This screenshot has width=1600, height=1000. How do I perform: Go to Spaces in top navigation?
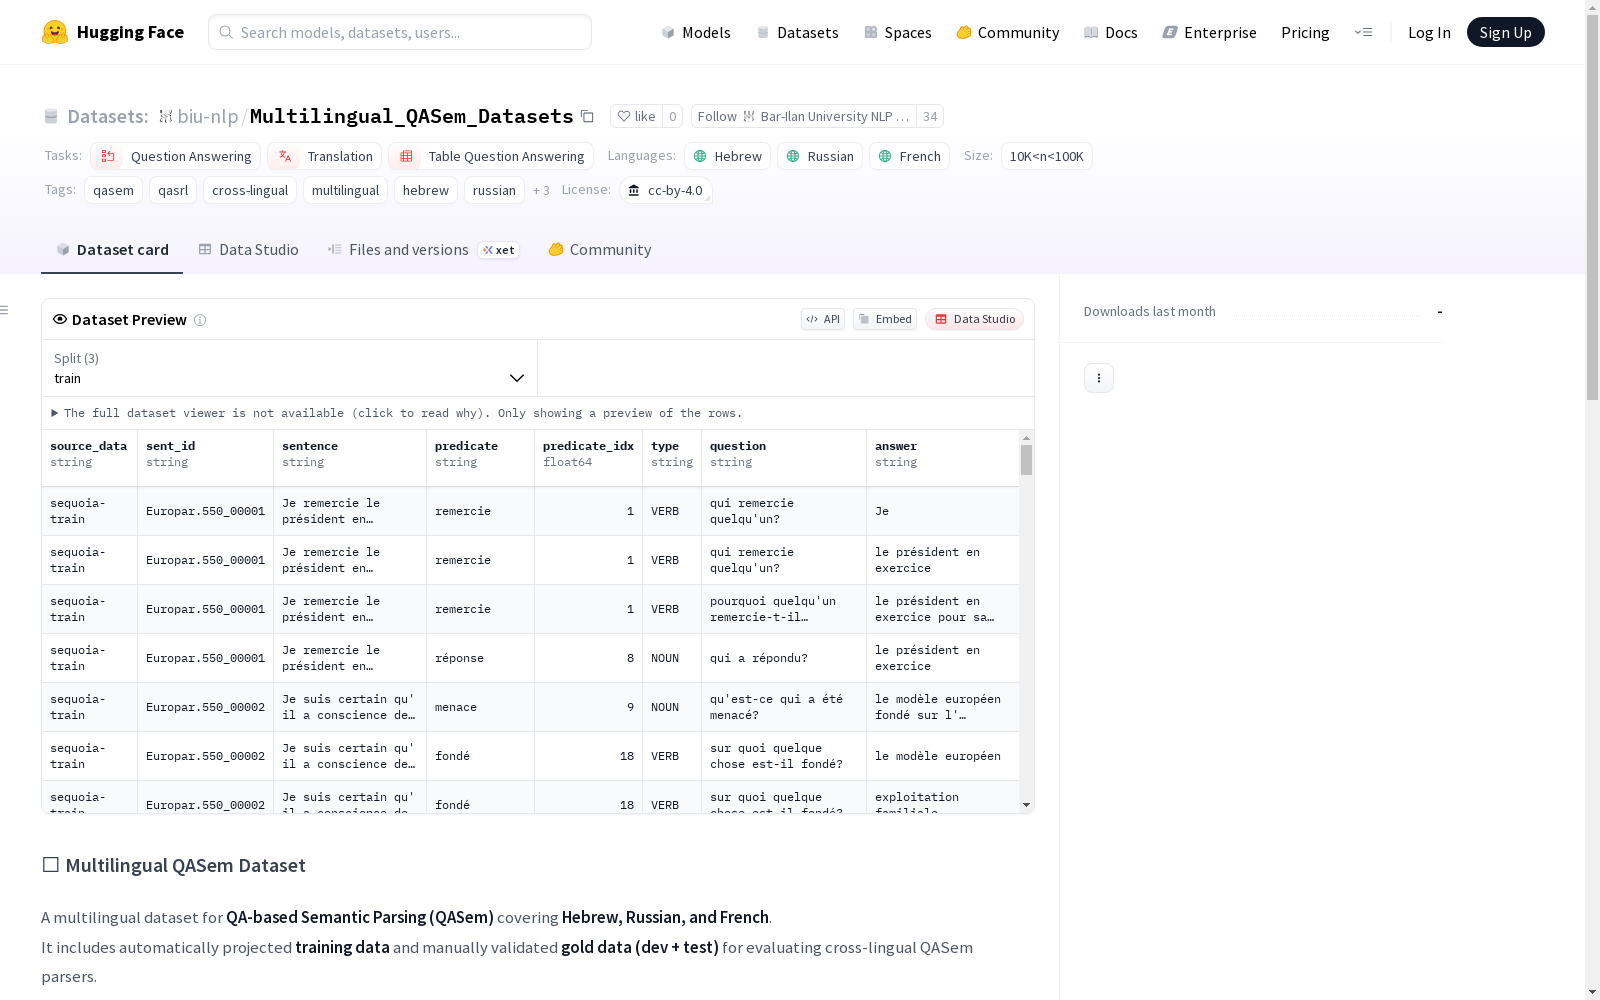click(x=898, y=32)
